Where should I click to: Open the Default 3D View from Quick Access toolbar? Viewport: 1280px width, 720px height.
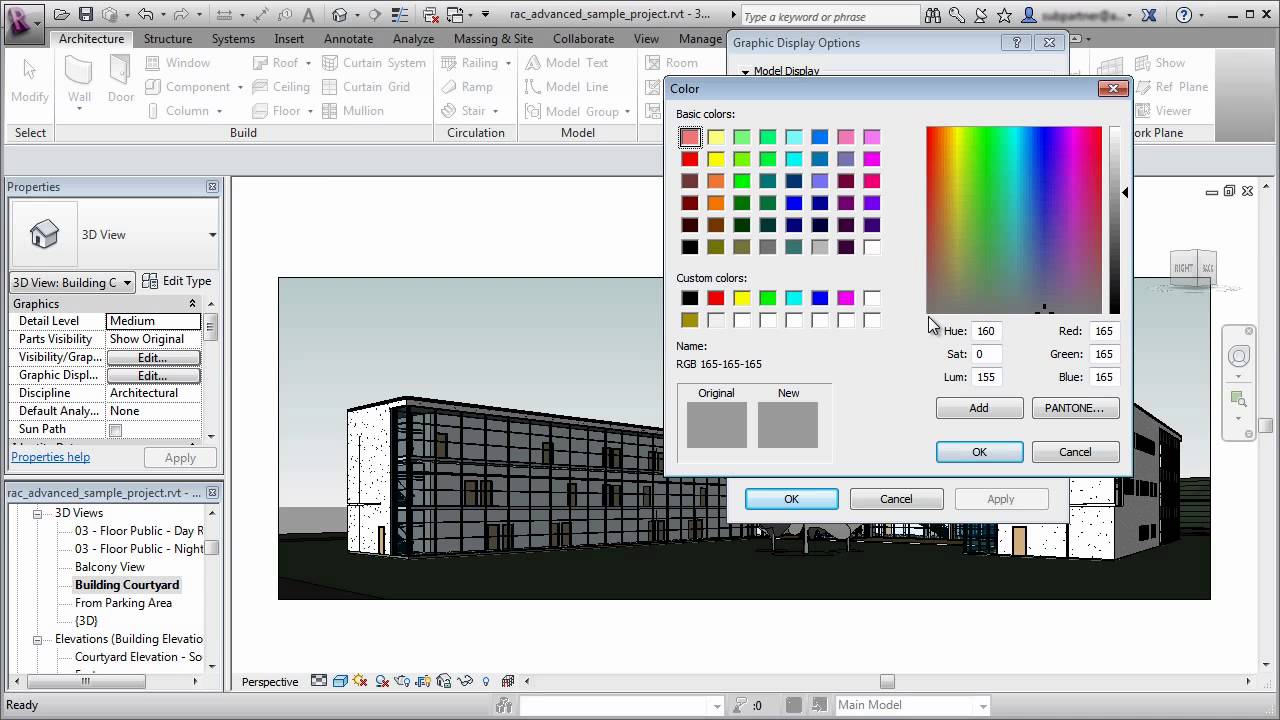[339, 15]
